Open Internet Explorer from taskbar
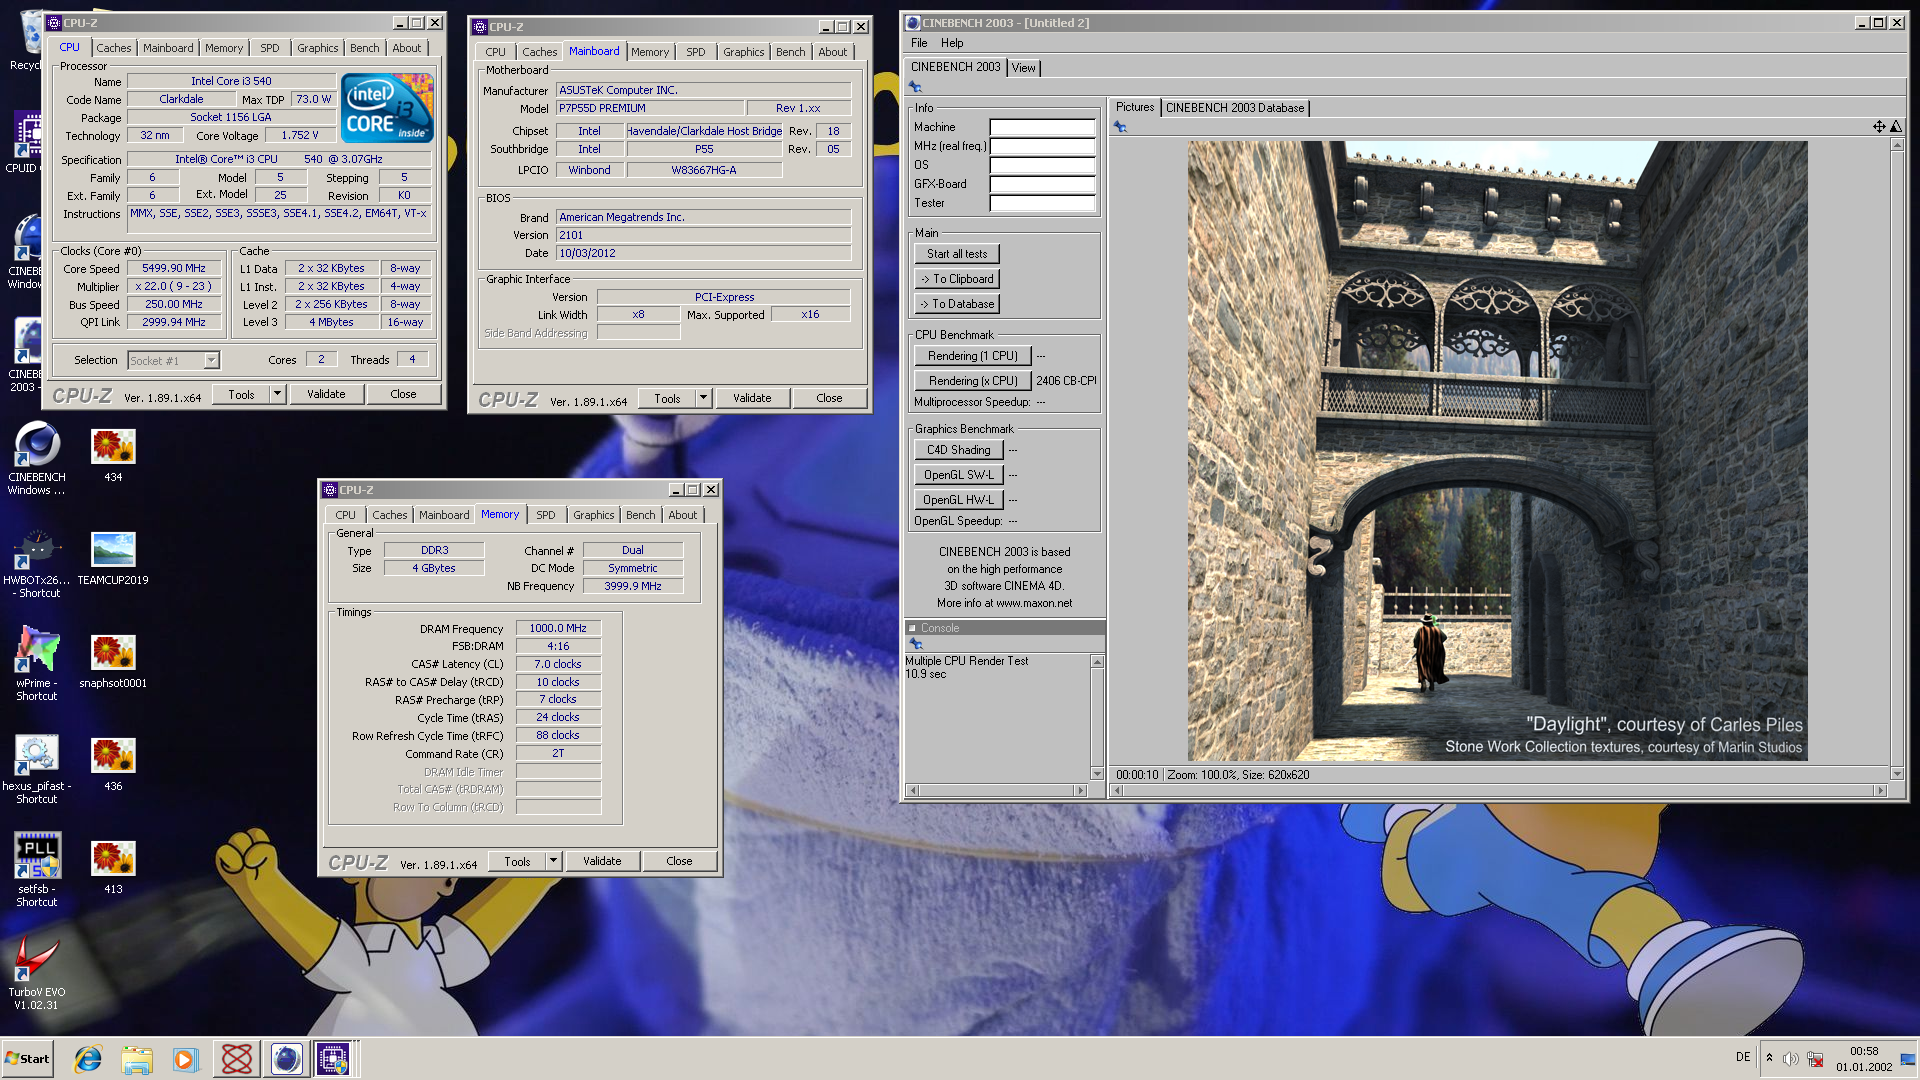Viewport: 1920px width, 1080px height. (x=88, y=1059)
